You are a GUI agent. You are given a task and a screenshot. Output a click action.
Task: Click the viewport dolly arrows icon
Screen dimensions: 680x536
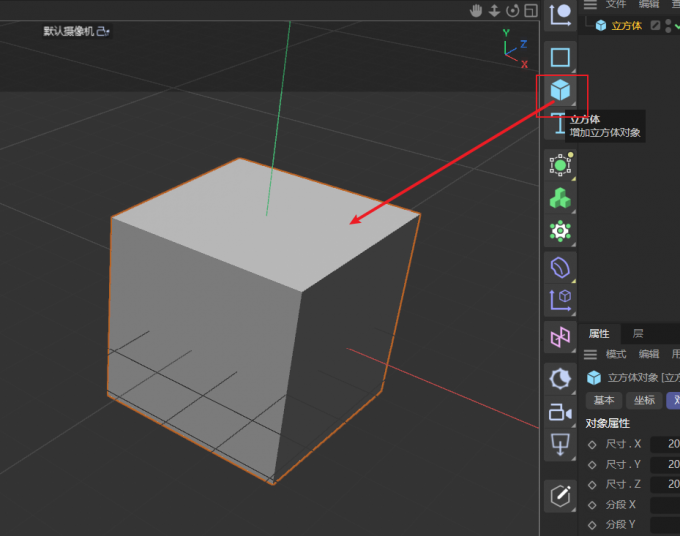(x=494, y=10)
